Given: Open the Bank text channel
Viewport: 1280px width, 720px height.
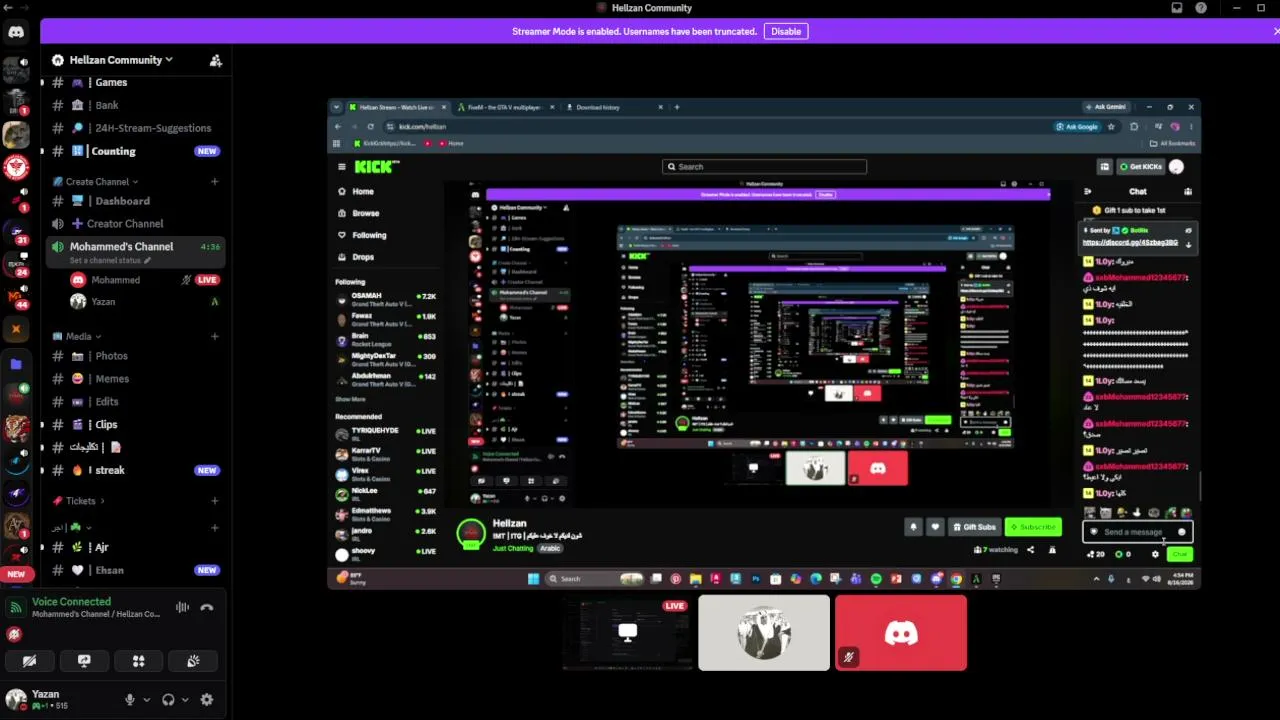Looking at the screenshot, I should pos(135,105).
